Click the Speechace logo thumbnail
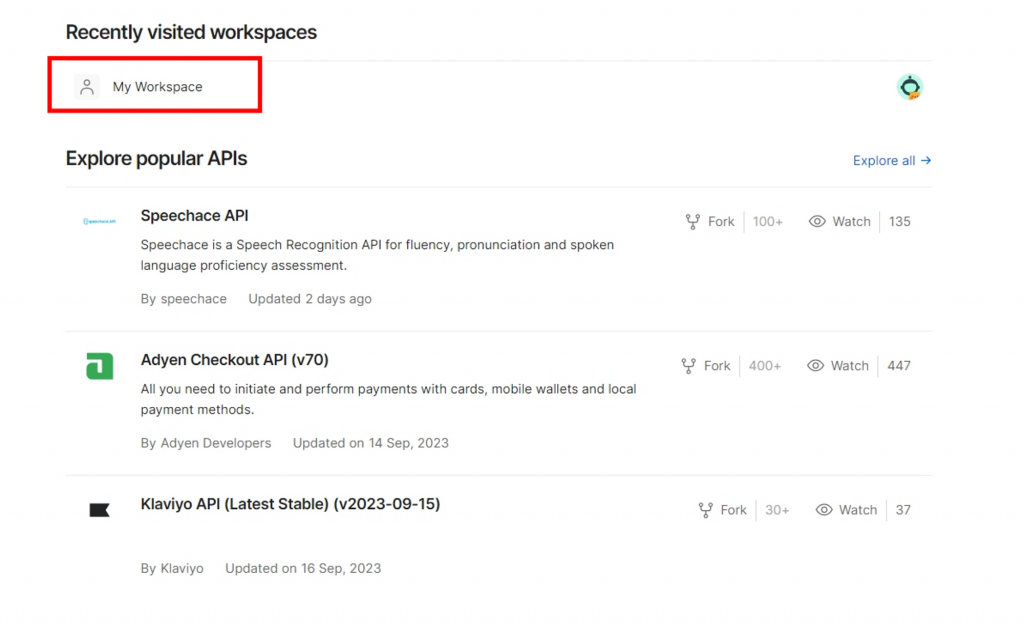This screenshot has width=1024, height=638. coord(99,221)
